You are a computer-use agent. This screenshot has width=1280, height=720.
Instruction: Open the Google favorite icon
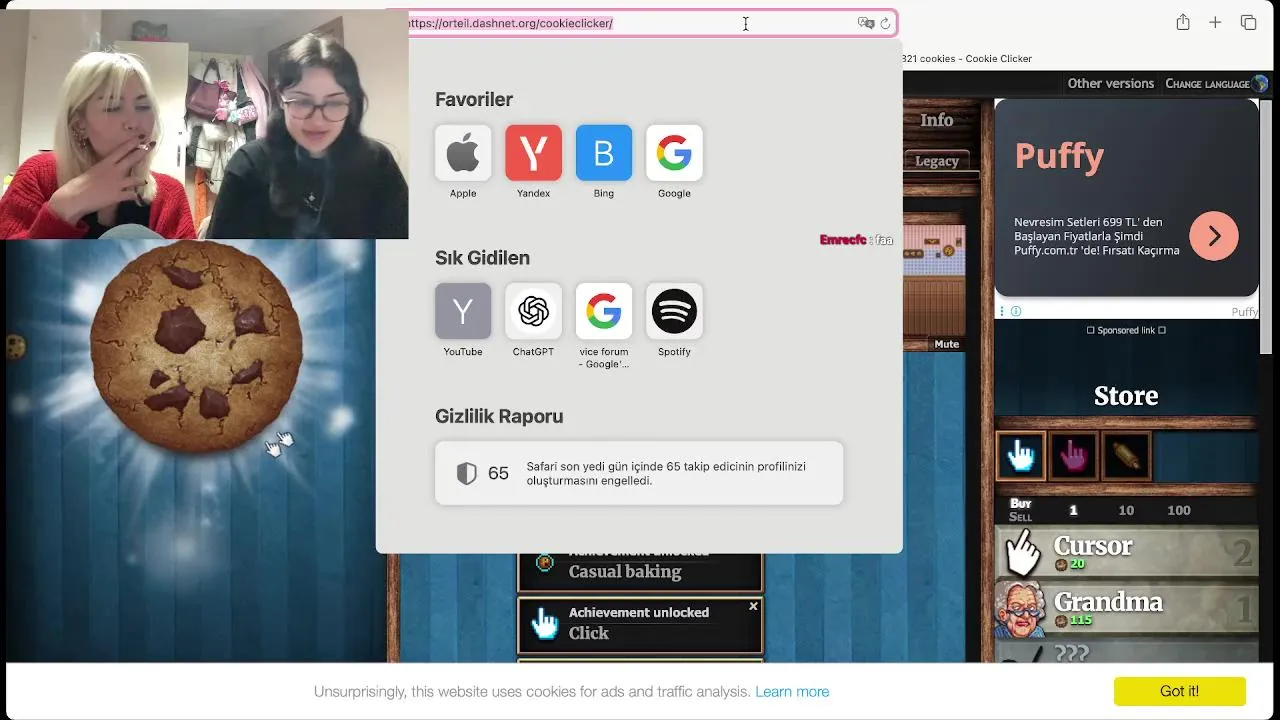(674, 153)
